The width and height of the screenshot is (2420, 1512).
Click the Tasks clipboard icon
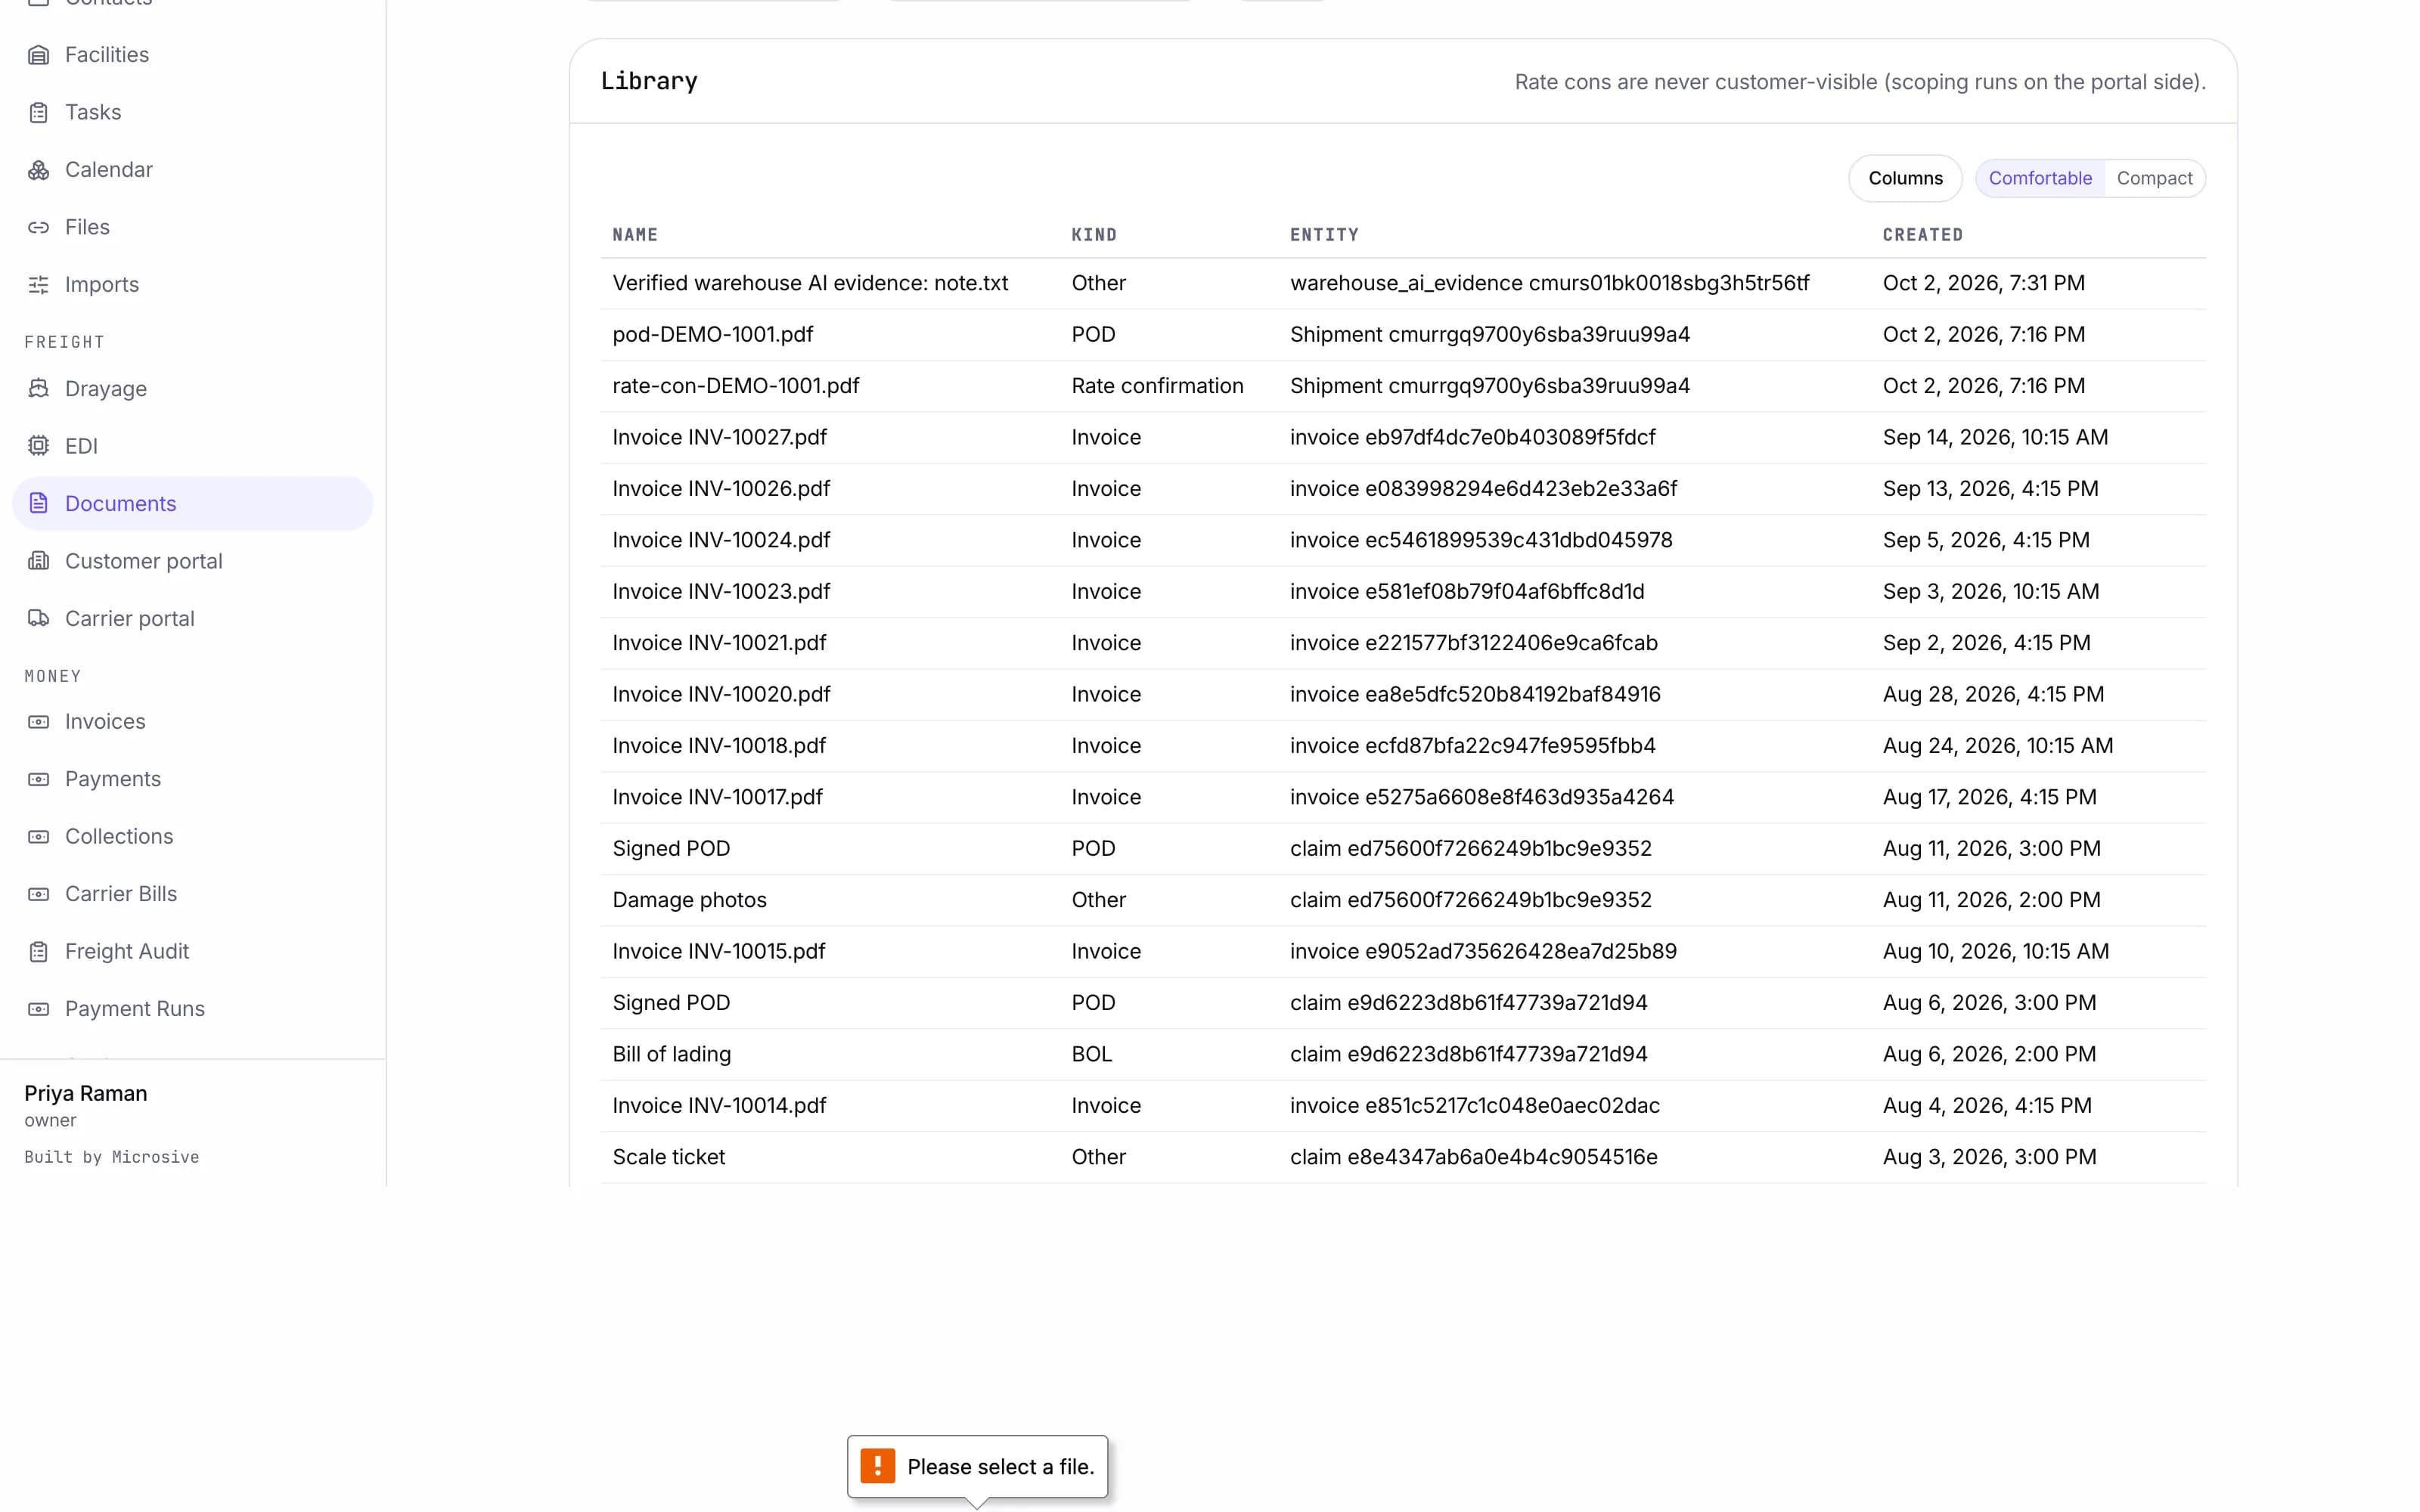38,112
